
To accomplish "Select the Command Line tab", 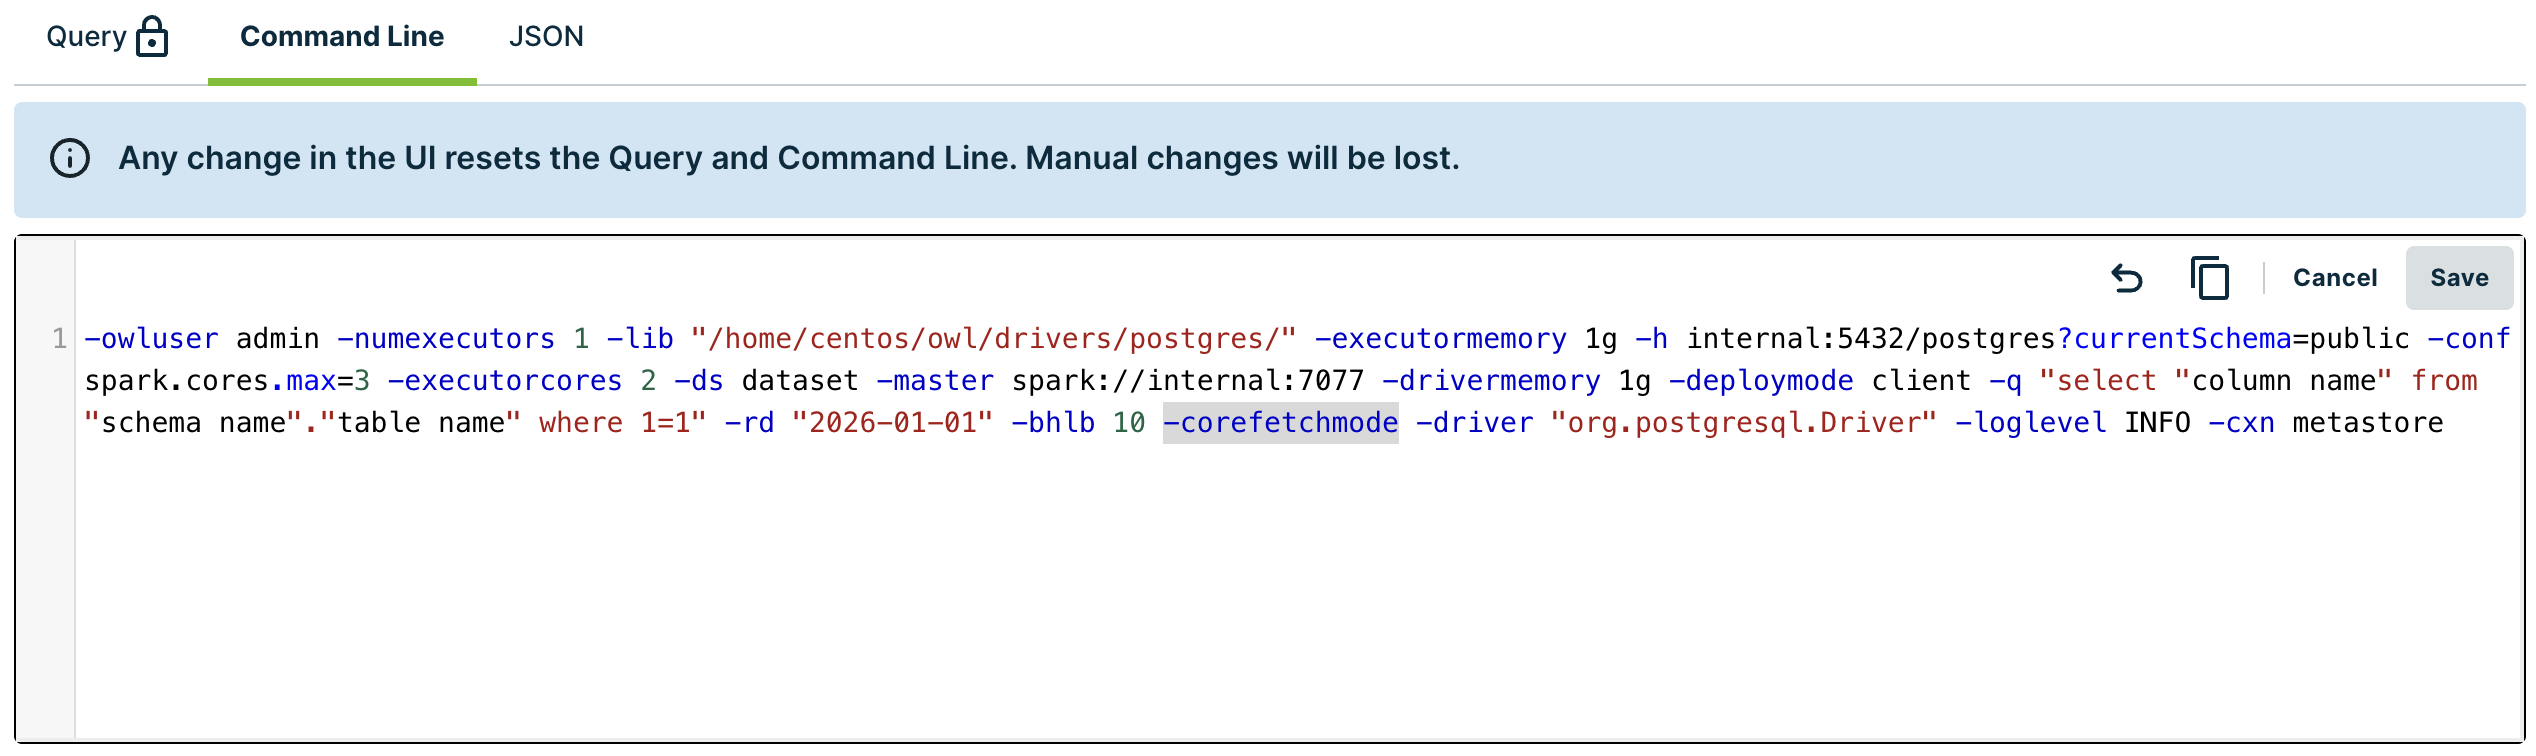I will 342,37.
